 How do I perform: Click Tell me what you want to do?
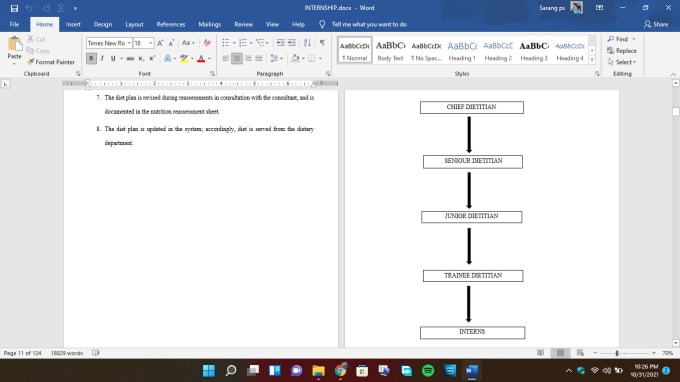369,24
